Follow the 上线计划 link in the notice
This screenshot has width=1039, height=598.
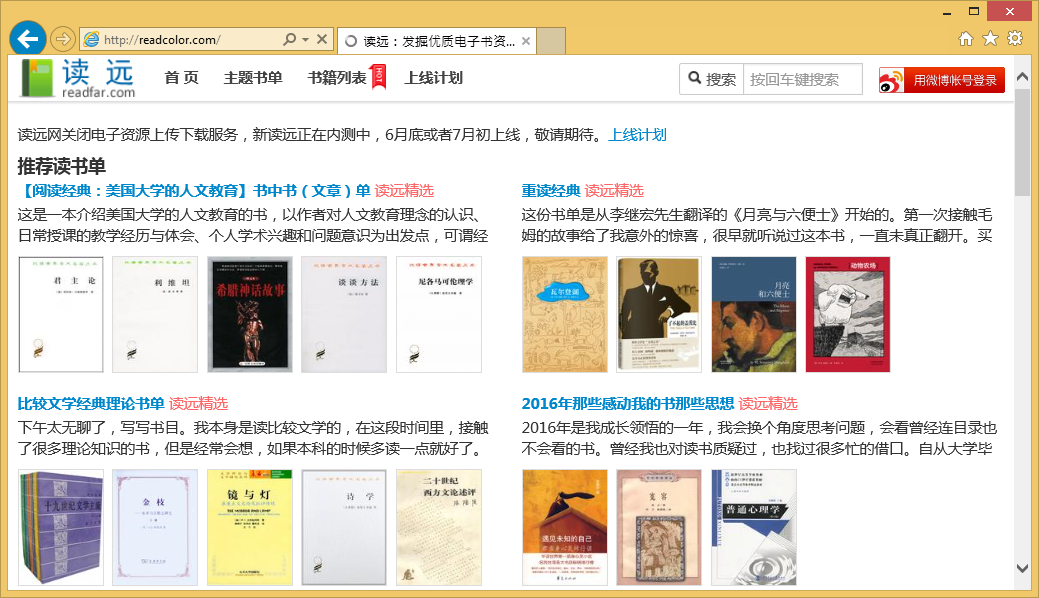pyautogui.click(x=637, y=135)
